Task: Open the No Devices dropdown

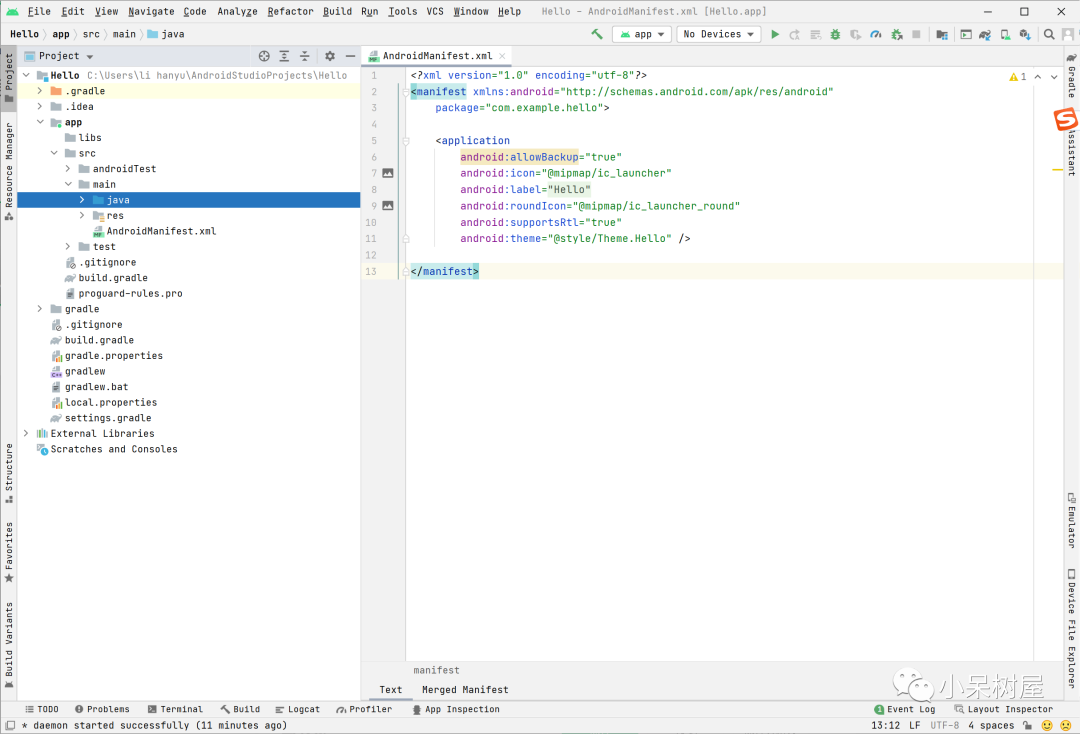Action: (x=718, y=34)
